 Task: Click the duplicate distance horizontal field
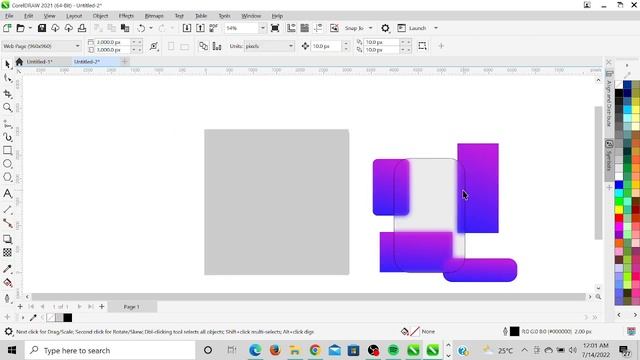(x=382, y=42)
